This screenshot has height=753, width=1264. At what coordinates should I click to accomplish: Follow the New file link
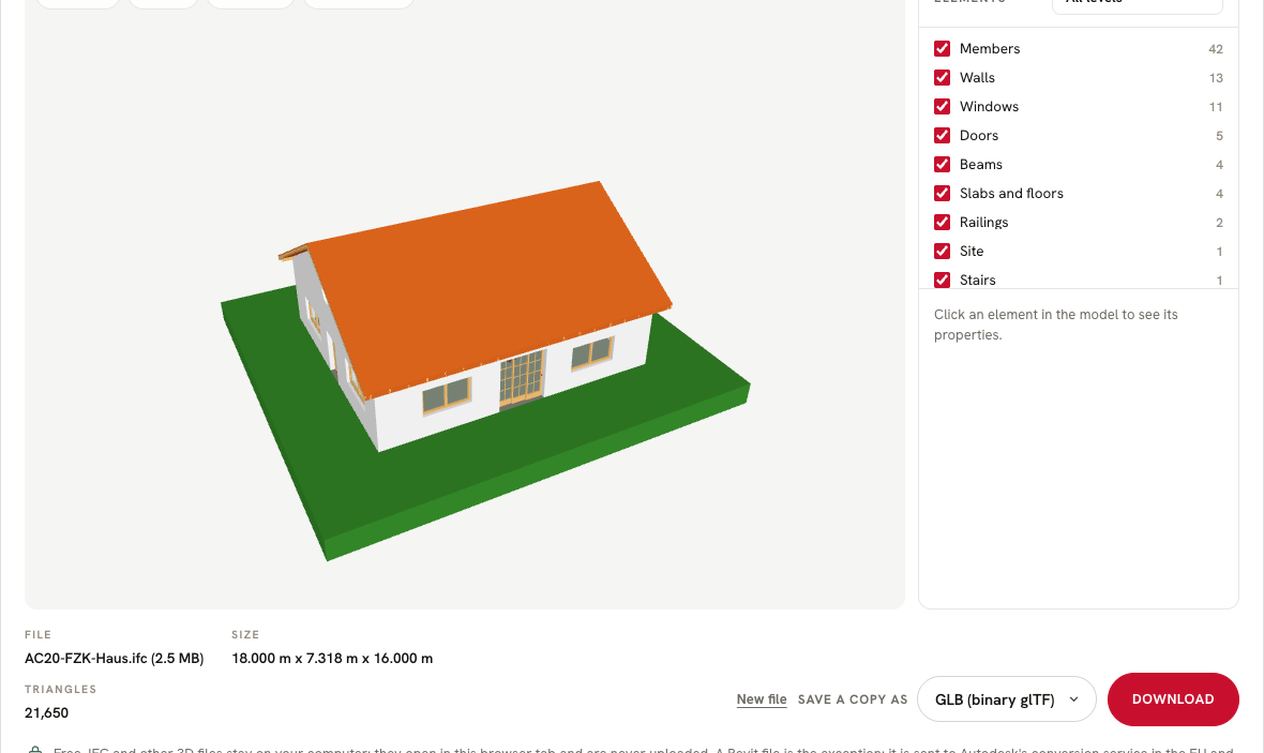click(x=762, y=700)
